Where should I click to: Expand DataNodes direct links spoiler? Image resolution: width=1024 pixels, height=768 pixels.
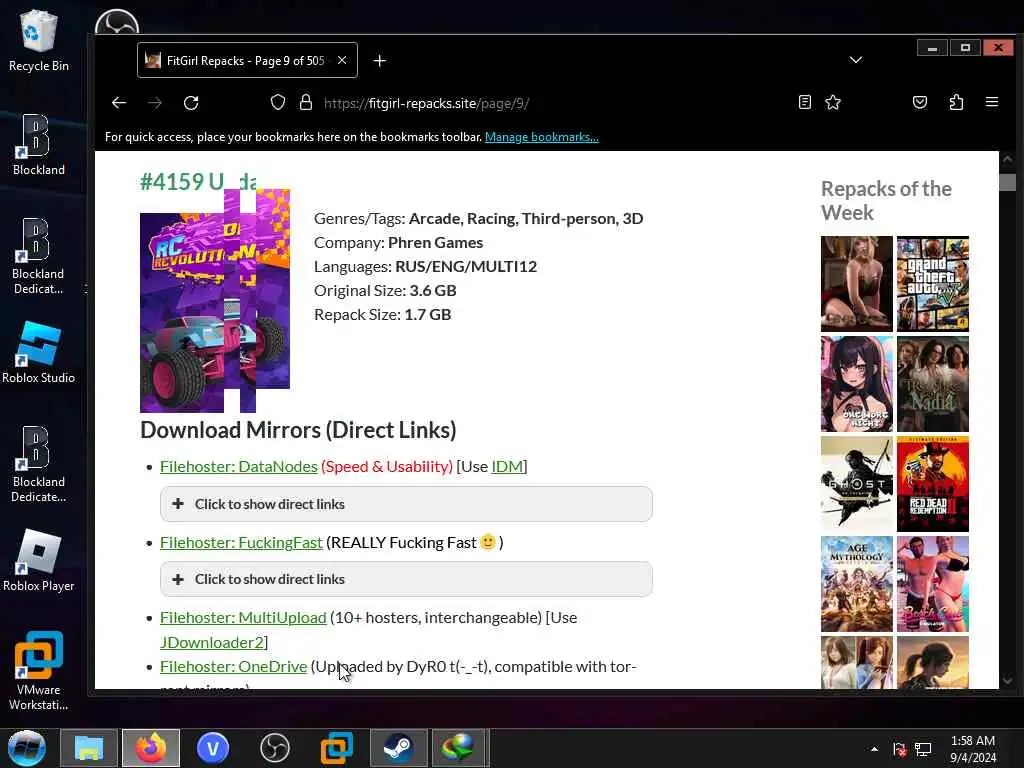(406, 504)
